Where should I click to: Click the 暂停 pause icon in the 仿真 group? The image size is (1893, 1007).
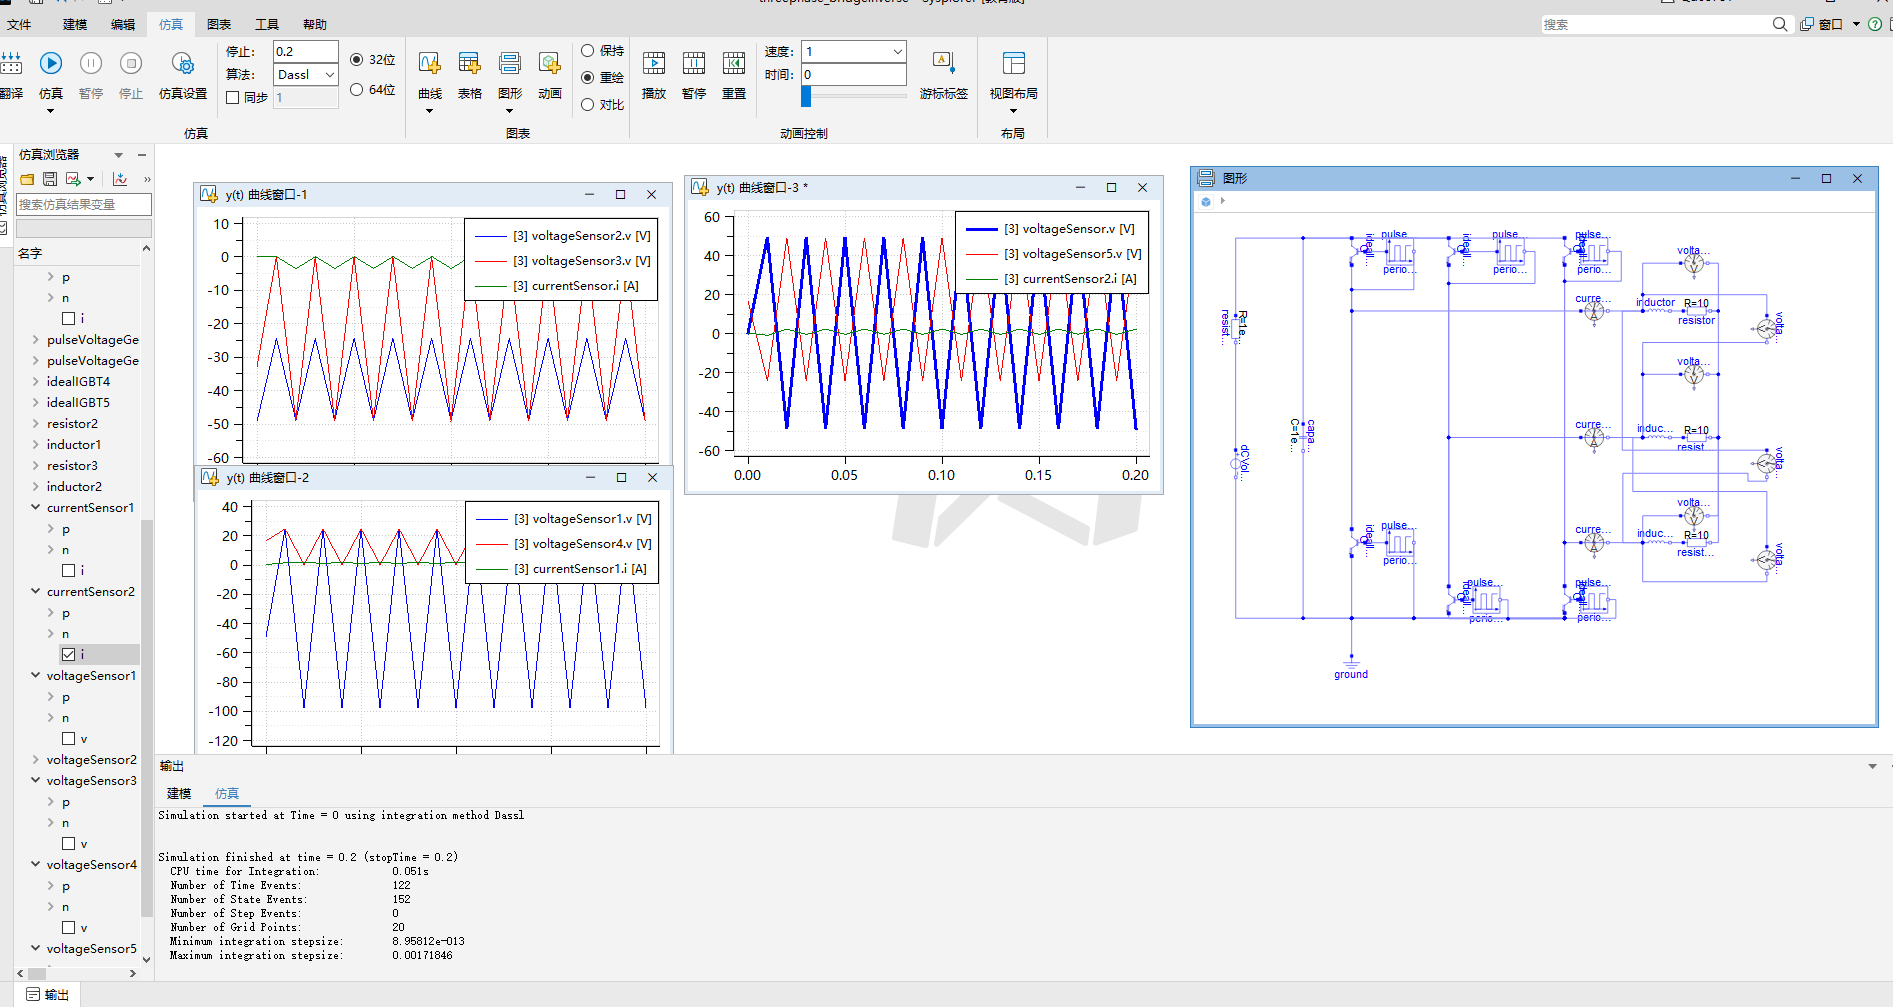point(91,64)
